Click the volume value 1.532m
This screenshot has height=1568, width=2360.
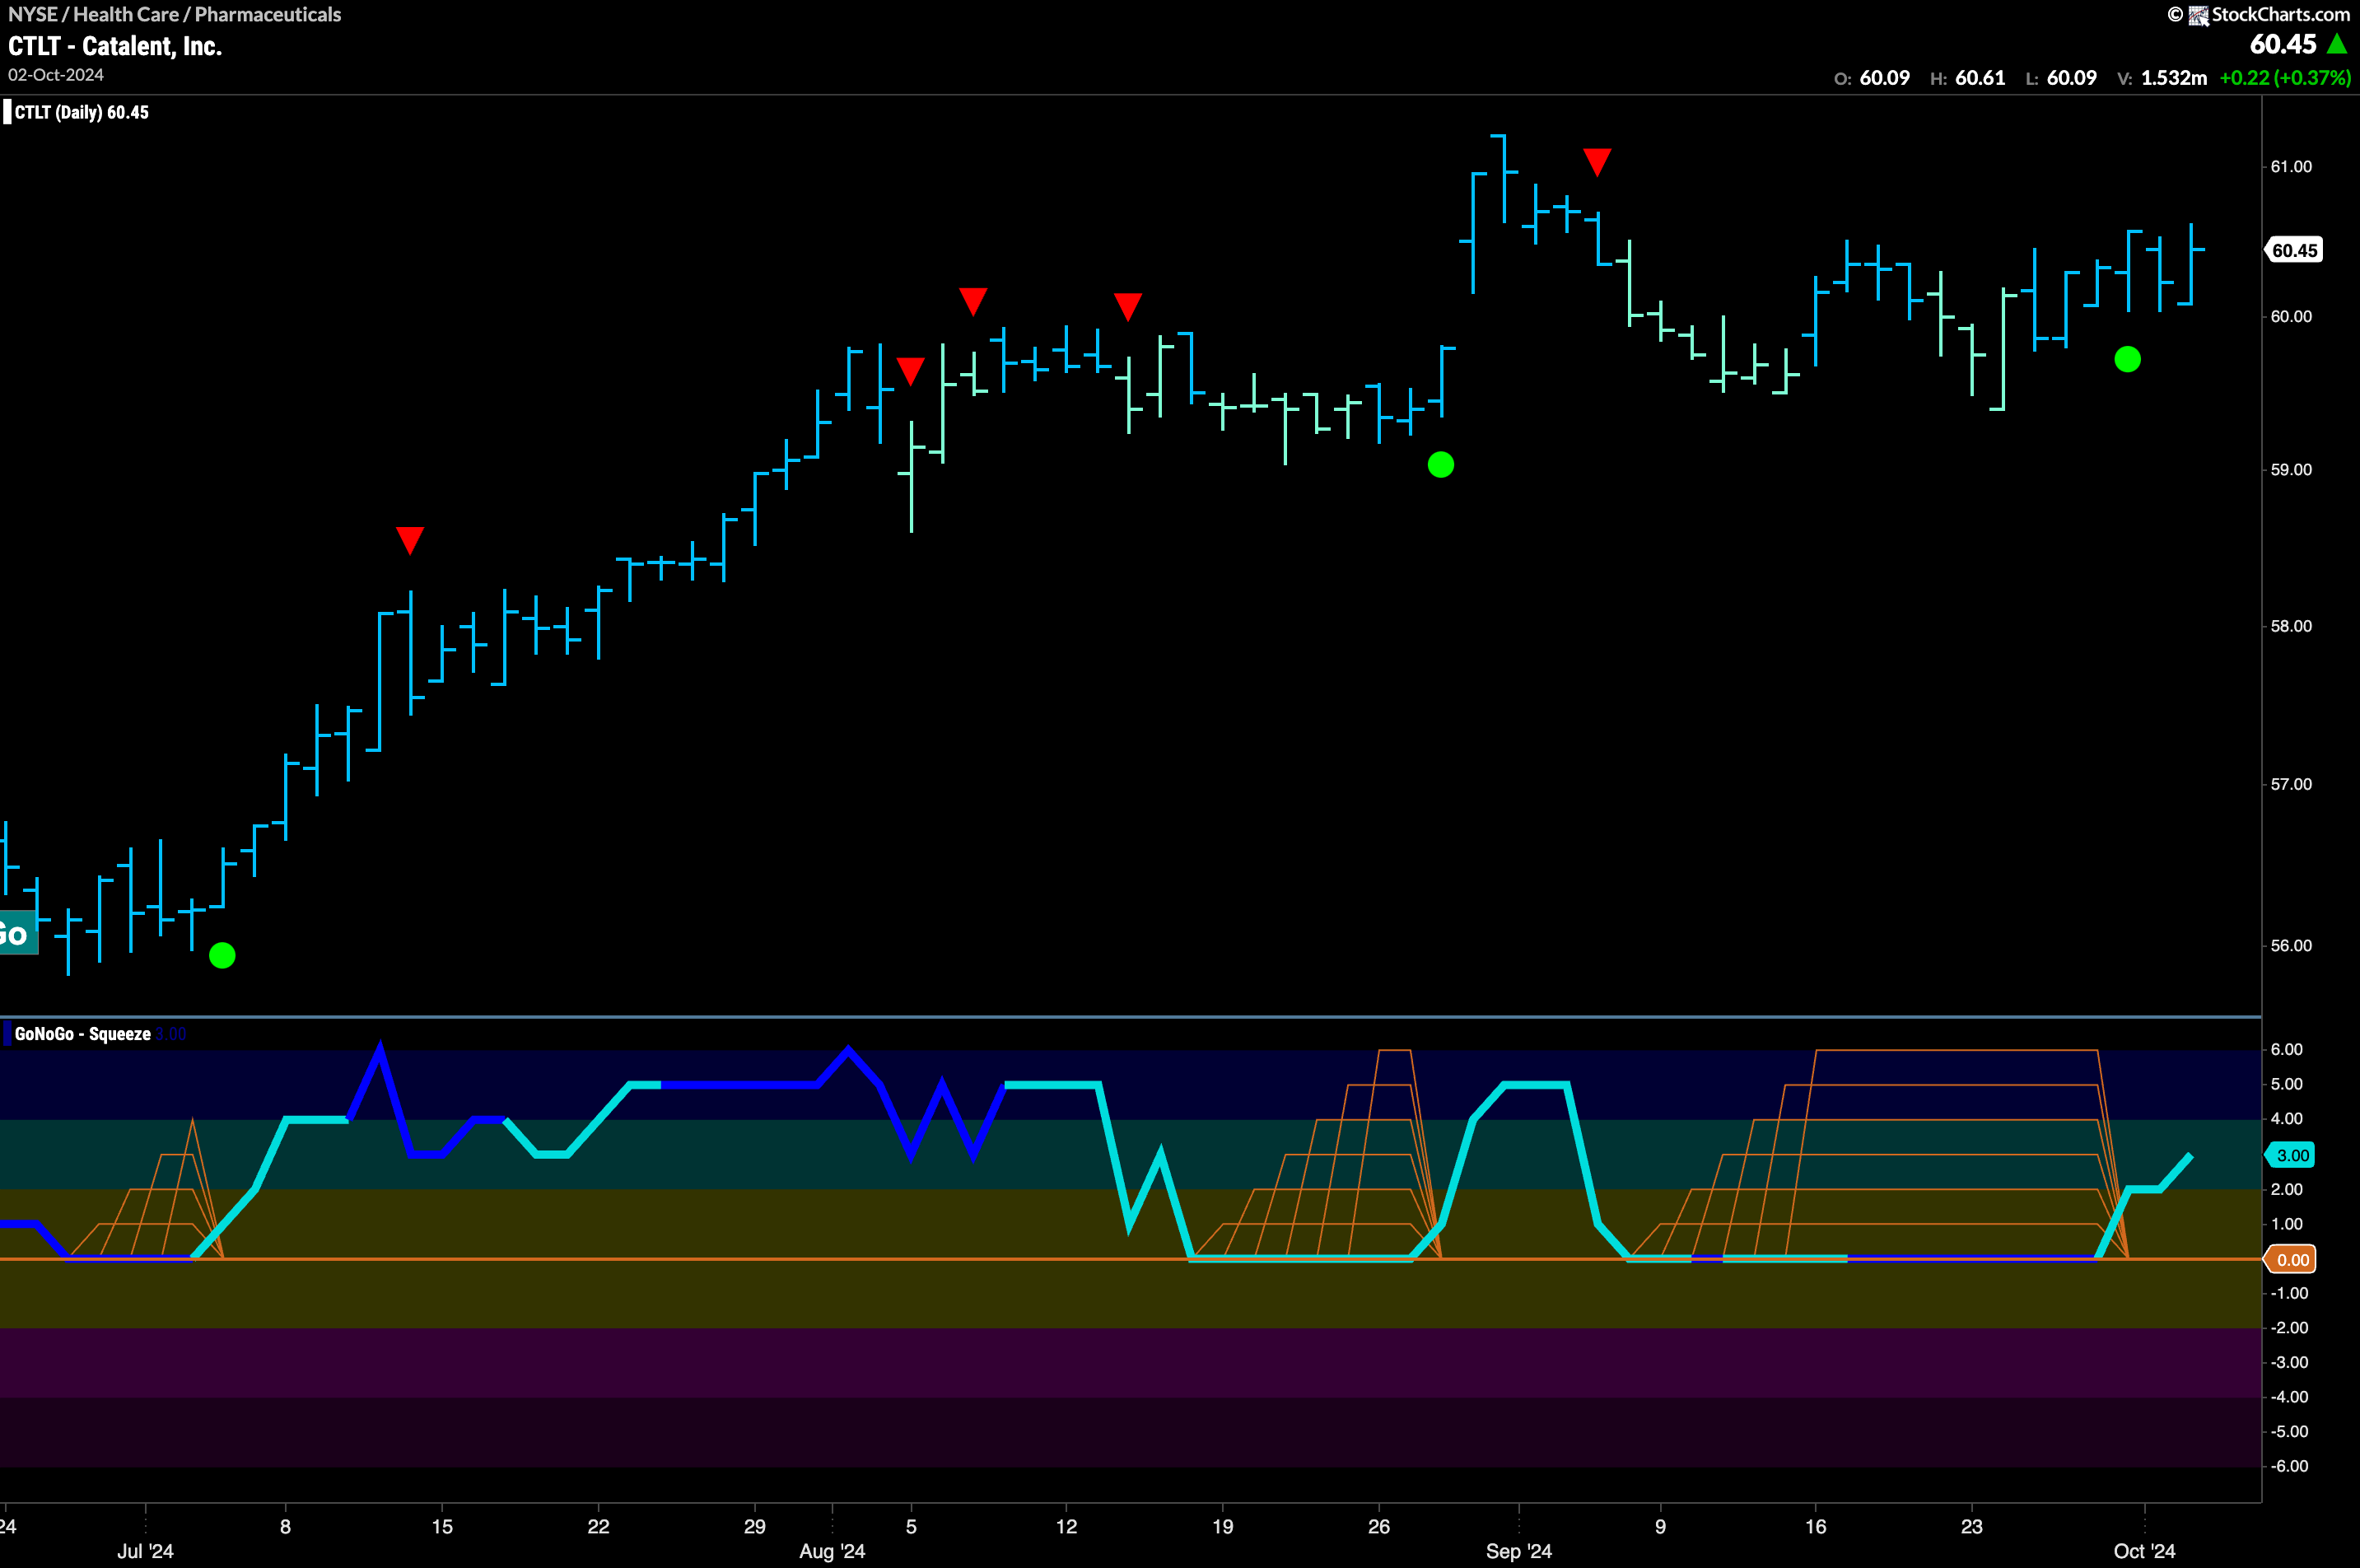(x=2173, y=78)
